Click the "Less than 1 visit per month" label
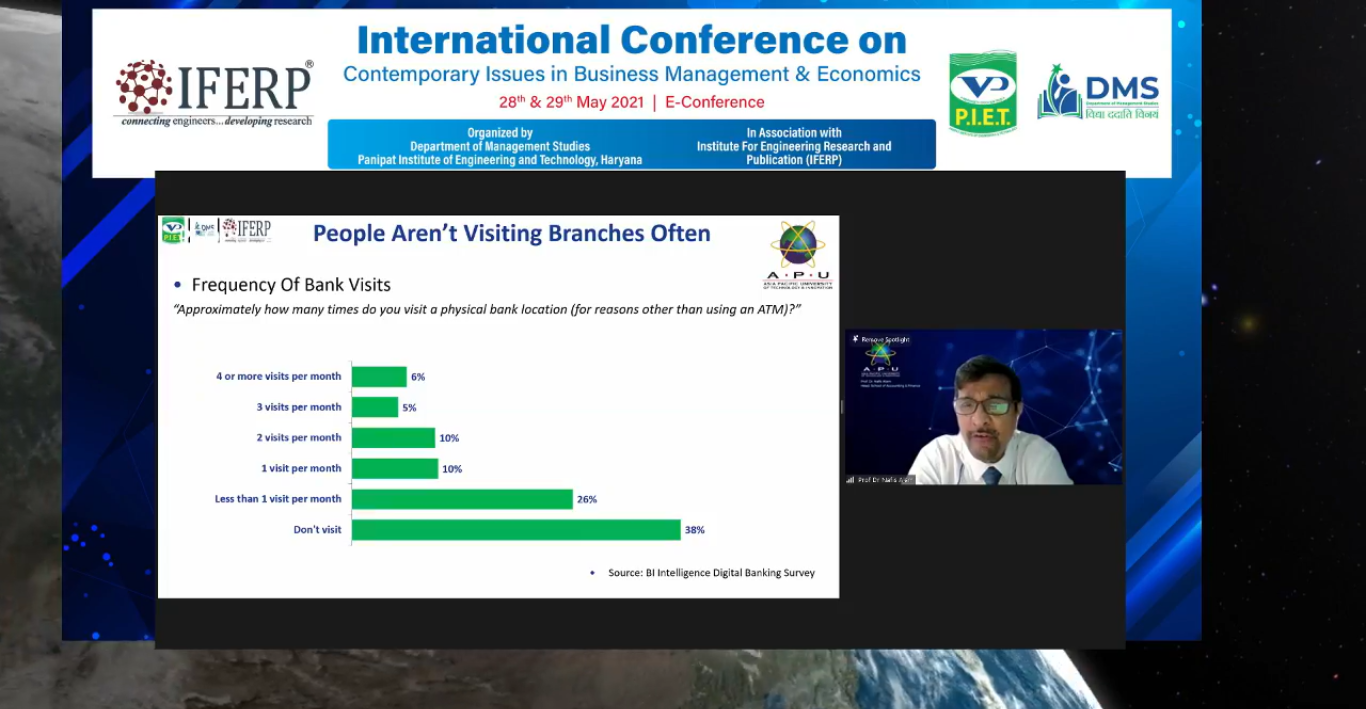The width and height of the screenshot is (1366, 709). tap(278, 499)
